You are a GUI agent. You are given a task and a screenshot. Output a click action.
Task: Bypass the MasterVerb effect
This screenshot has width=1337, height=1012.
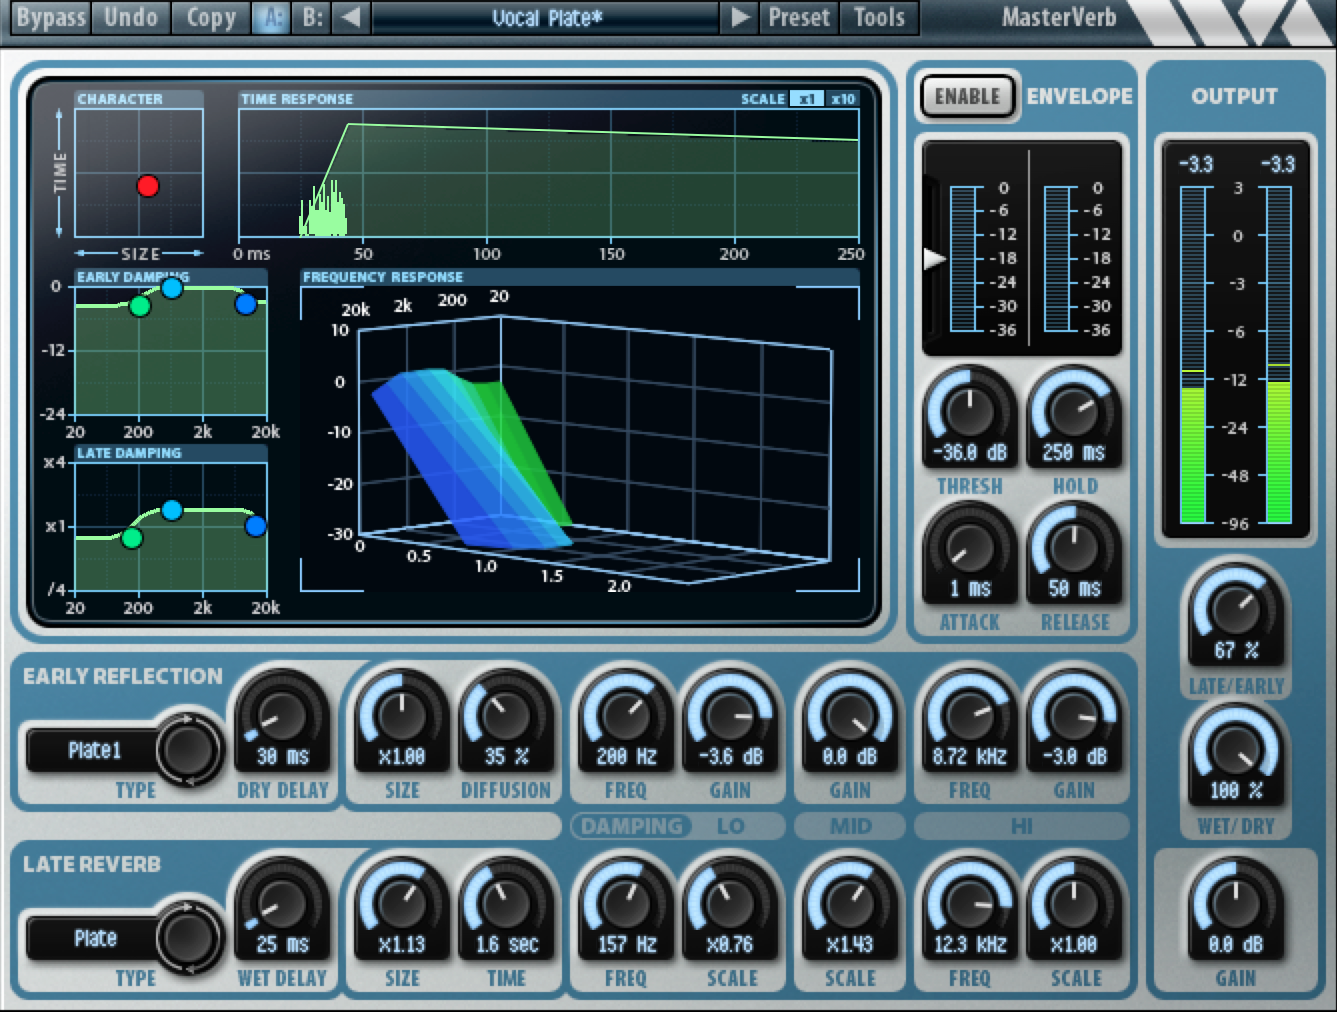[x=49, y=17]
